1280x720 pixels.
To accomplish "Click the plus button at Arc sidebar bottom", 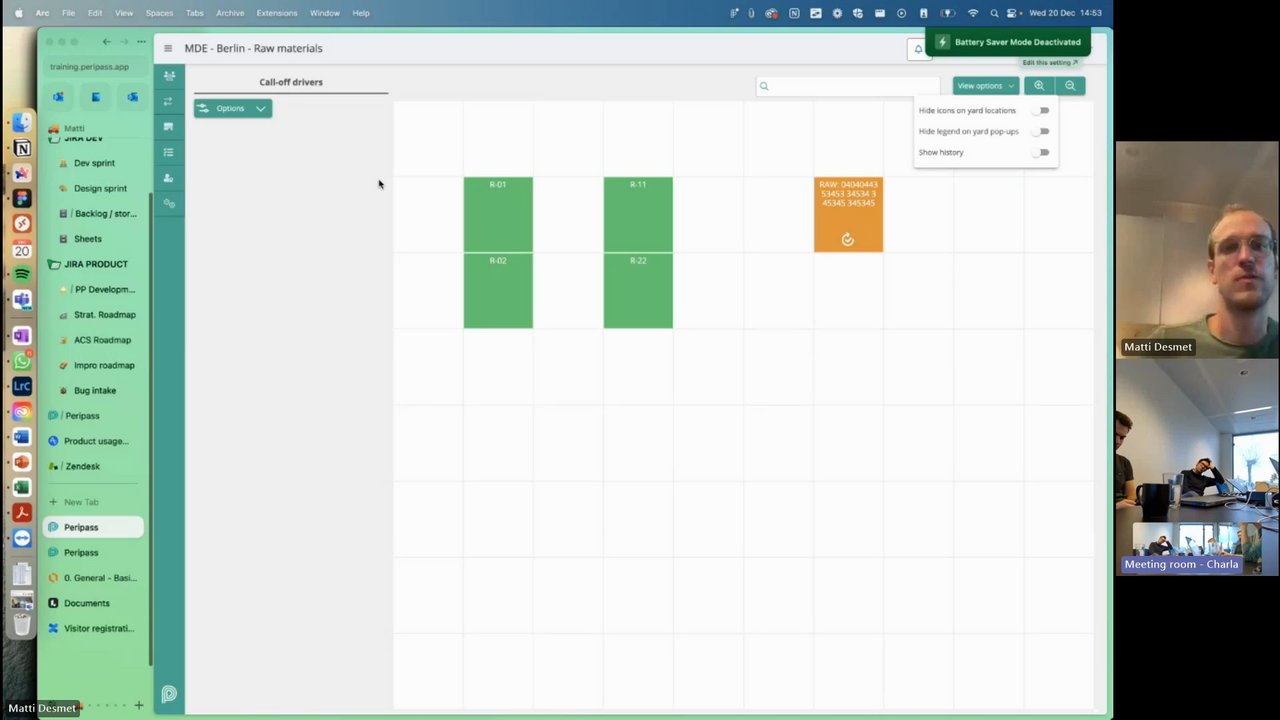I will click(139, 706).
